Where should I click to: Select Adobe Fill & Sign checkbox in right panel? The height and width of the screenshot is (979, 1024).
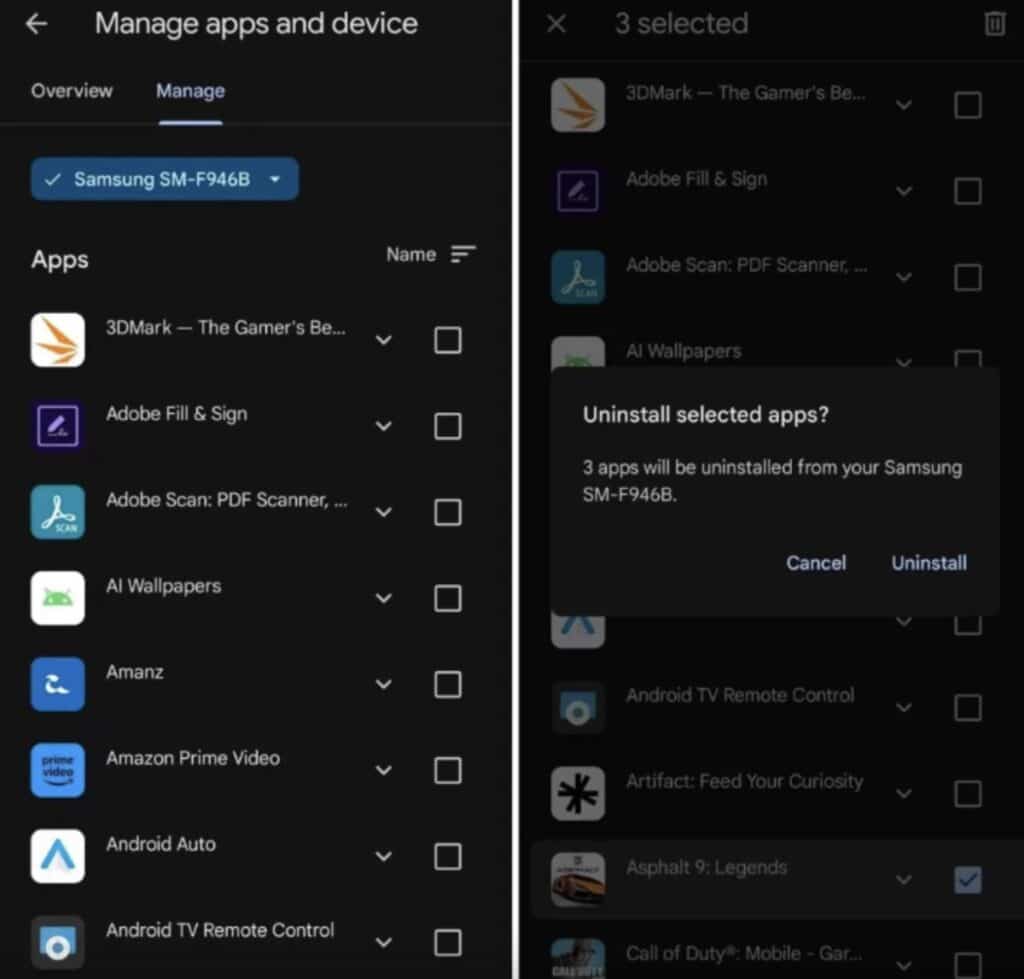pyautogui.click(x=967, y=191)
